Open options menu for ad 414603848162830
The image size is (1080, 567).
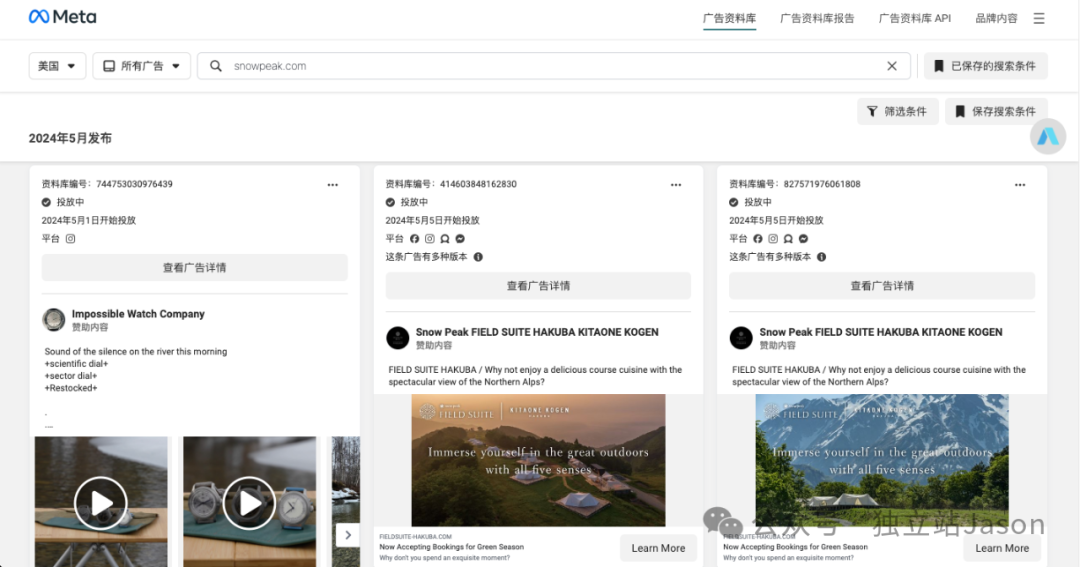click(676, 185)
